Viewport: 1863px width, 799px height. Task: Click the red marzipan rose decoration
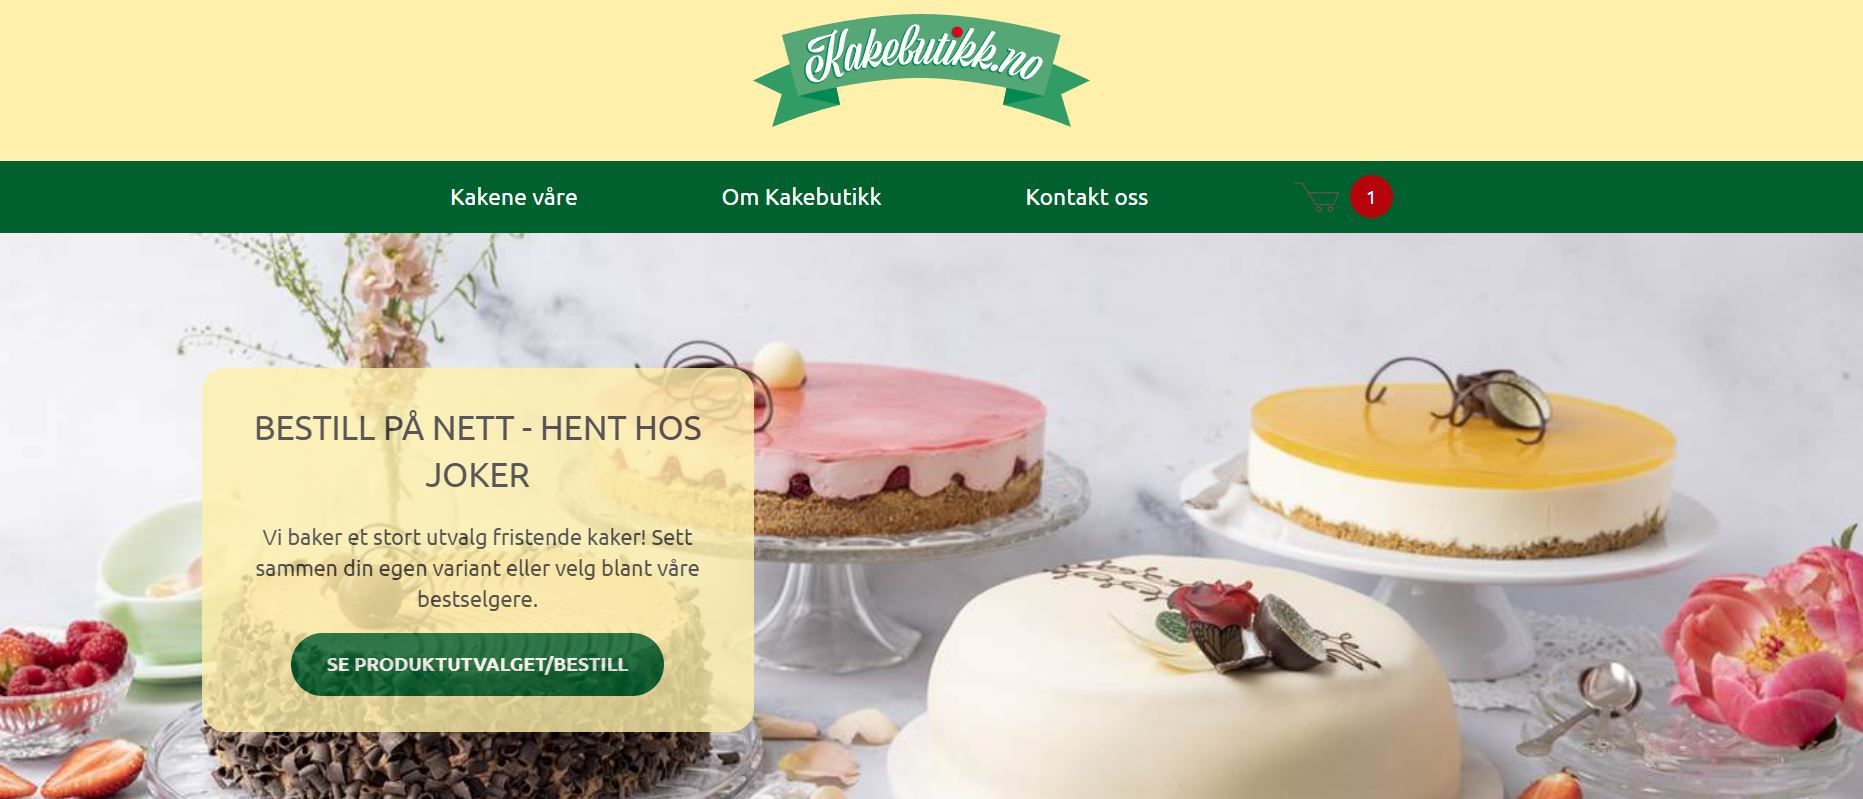(x=1210, y=612)
